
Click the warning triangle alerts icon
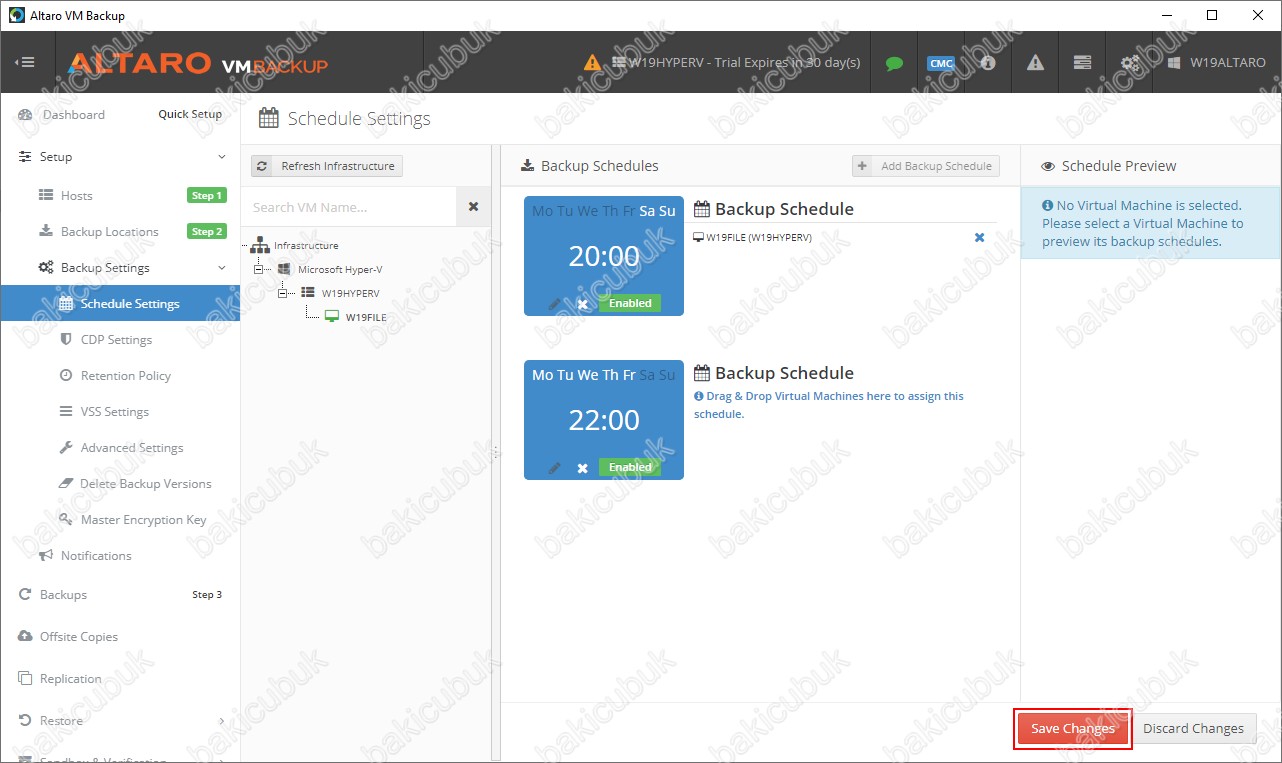point(1035,63)
